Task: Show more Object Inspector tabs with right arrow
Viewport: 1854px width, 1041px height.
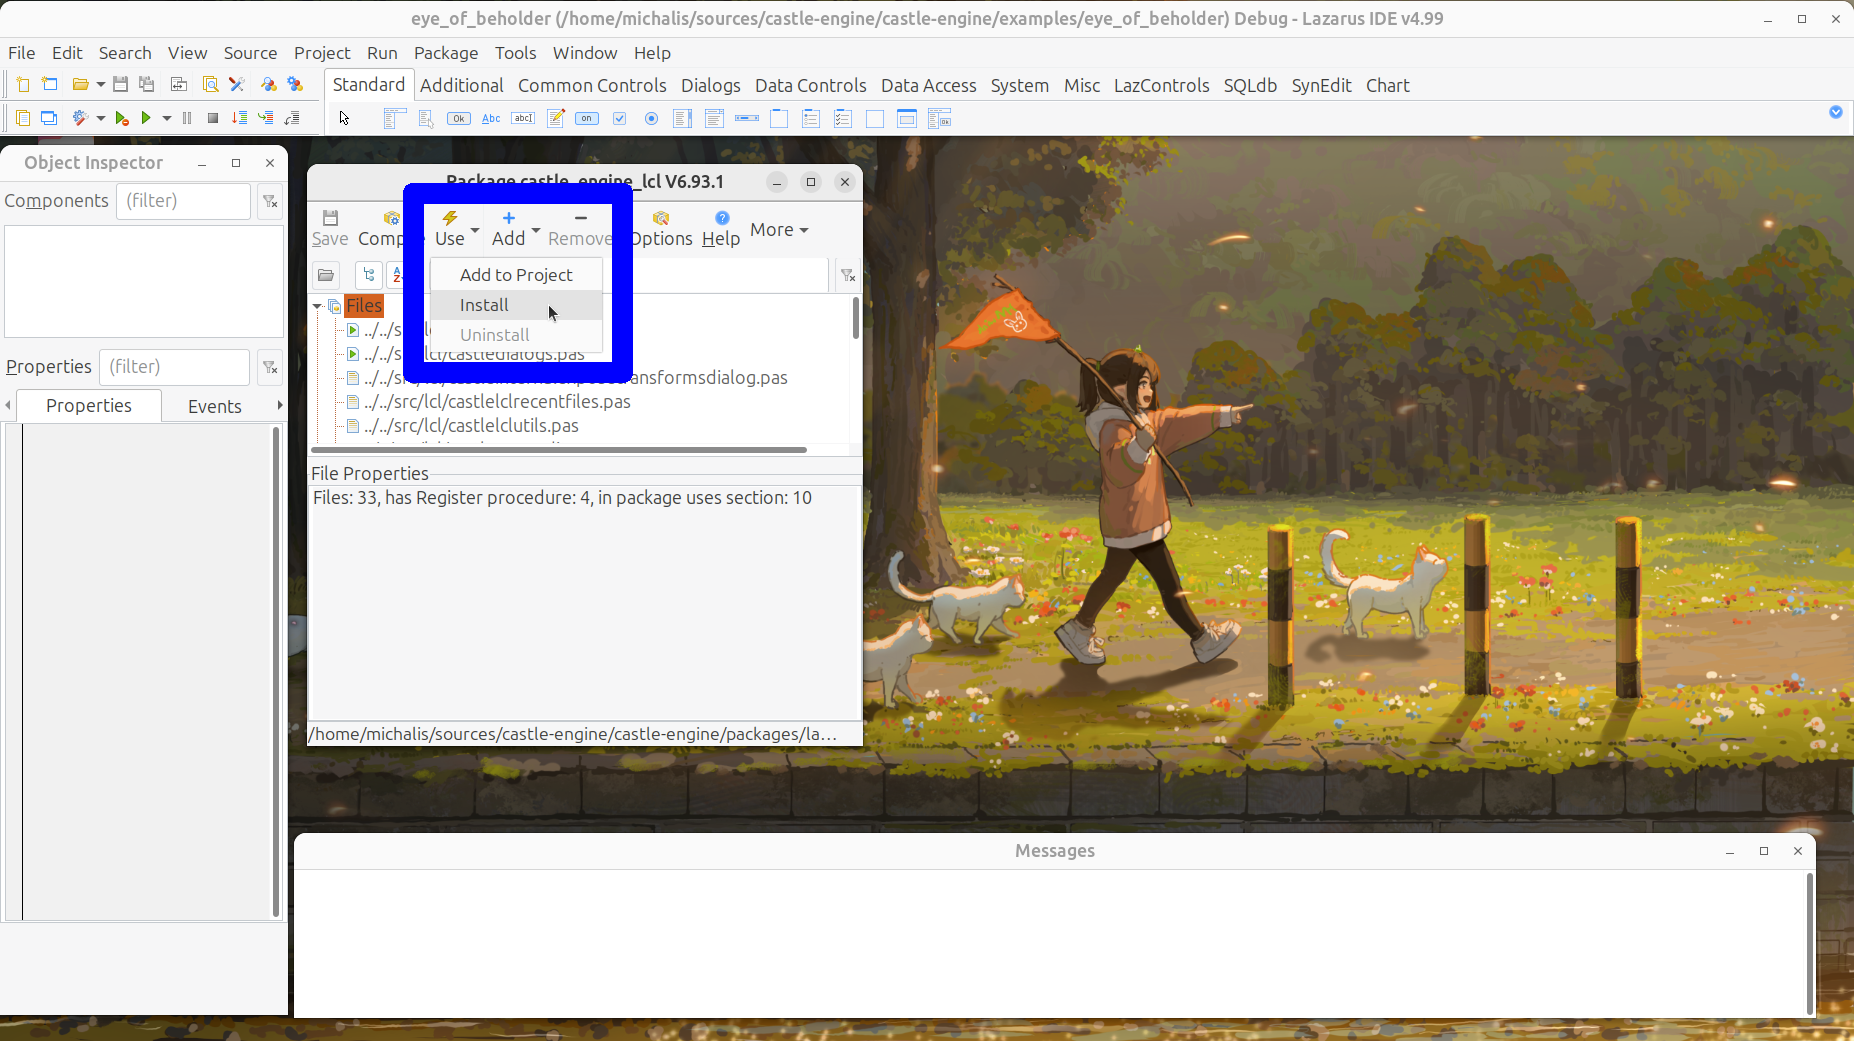Action: [279, 405]
